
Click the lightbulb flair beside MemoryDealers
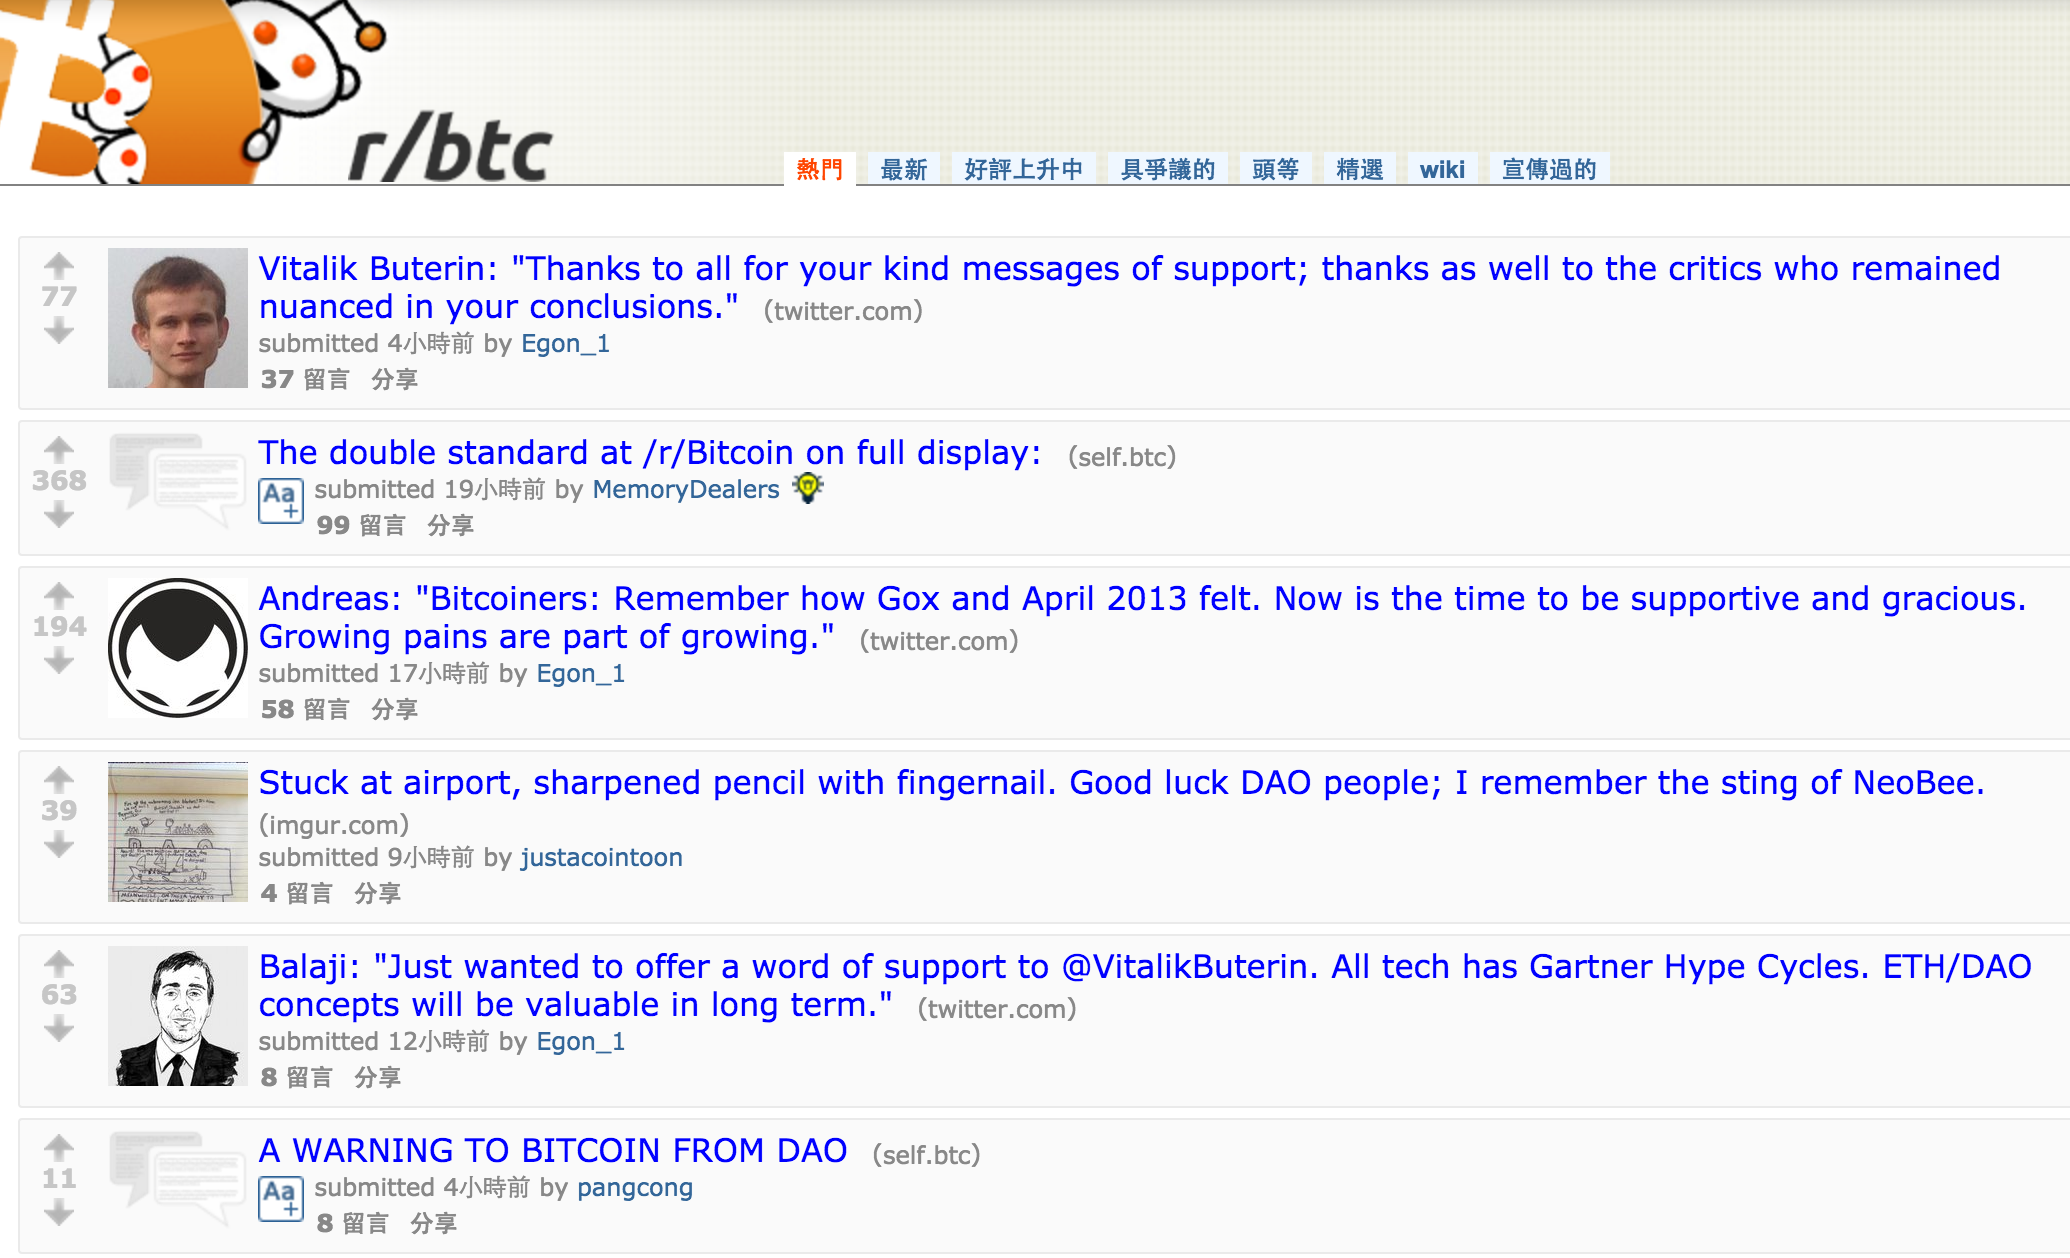click(808, 488)
